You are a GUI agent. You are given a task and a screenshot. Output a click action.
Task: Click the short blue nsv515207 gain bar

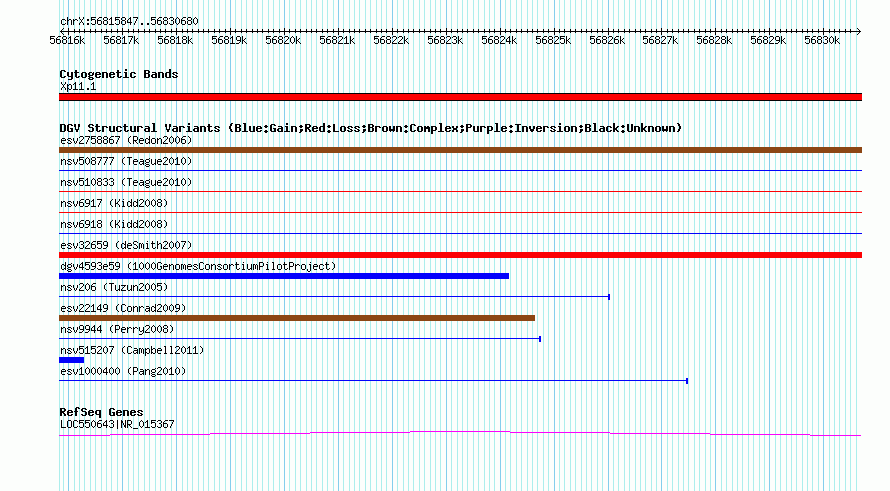[x=72, y=360]
